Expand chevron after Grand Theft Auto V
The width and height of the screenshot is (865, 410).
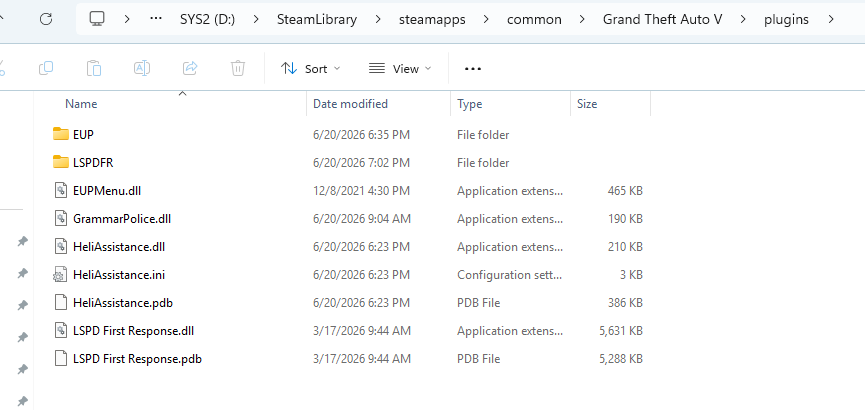[744, 20]
